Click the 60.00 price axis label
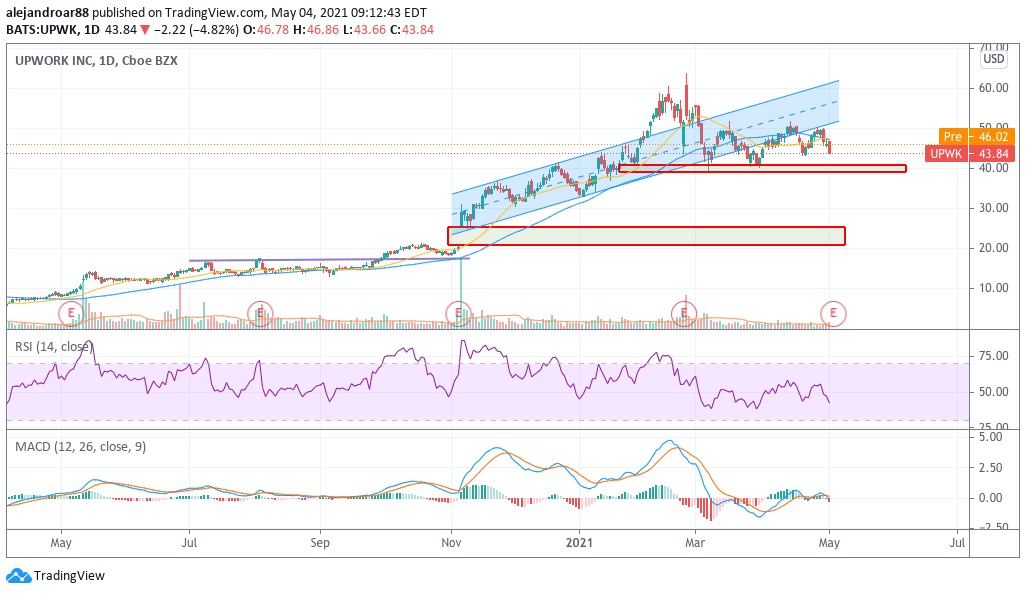 993,88
